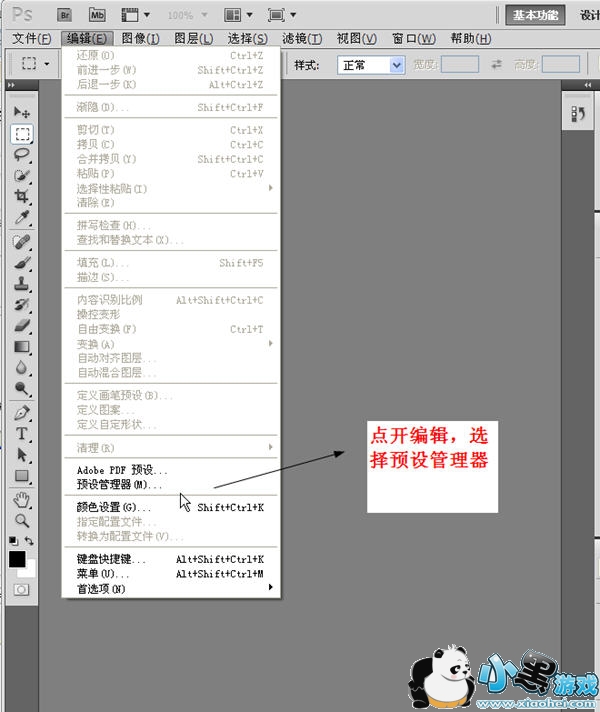Select the Path Selection tool
Image resolution: width=600 pixels, height=712 pixels.
click(21, 455)
